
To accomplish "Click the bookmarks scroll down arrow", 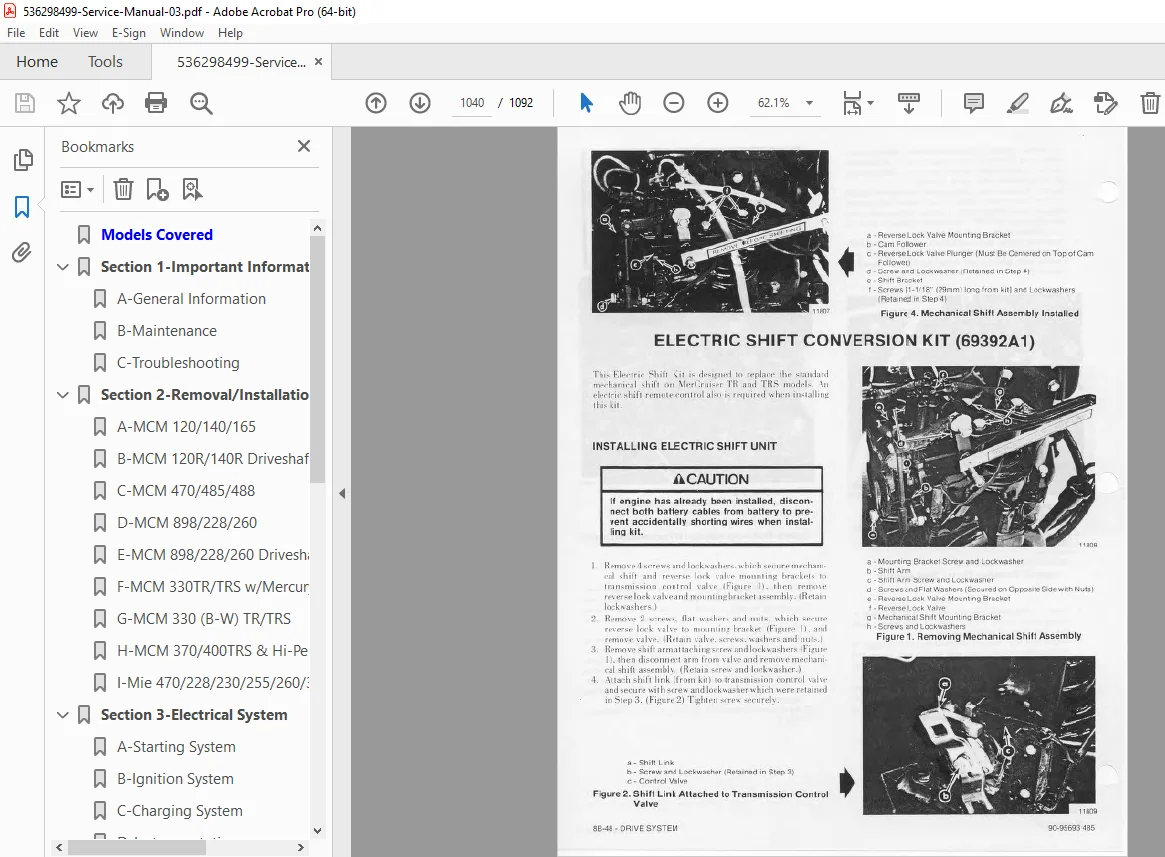I will [x=317, y=830].
